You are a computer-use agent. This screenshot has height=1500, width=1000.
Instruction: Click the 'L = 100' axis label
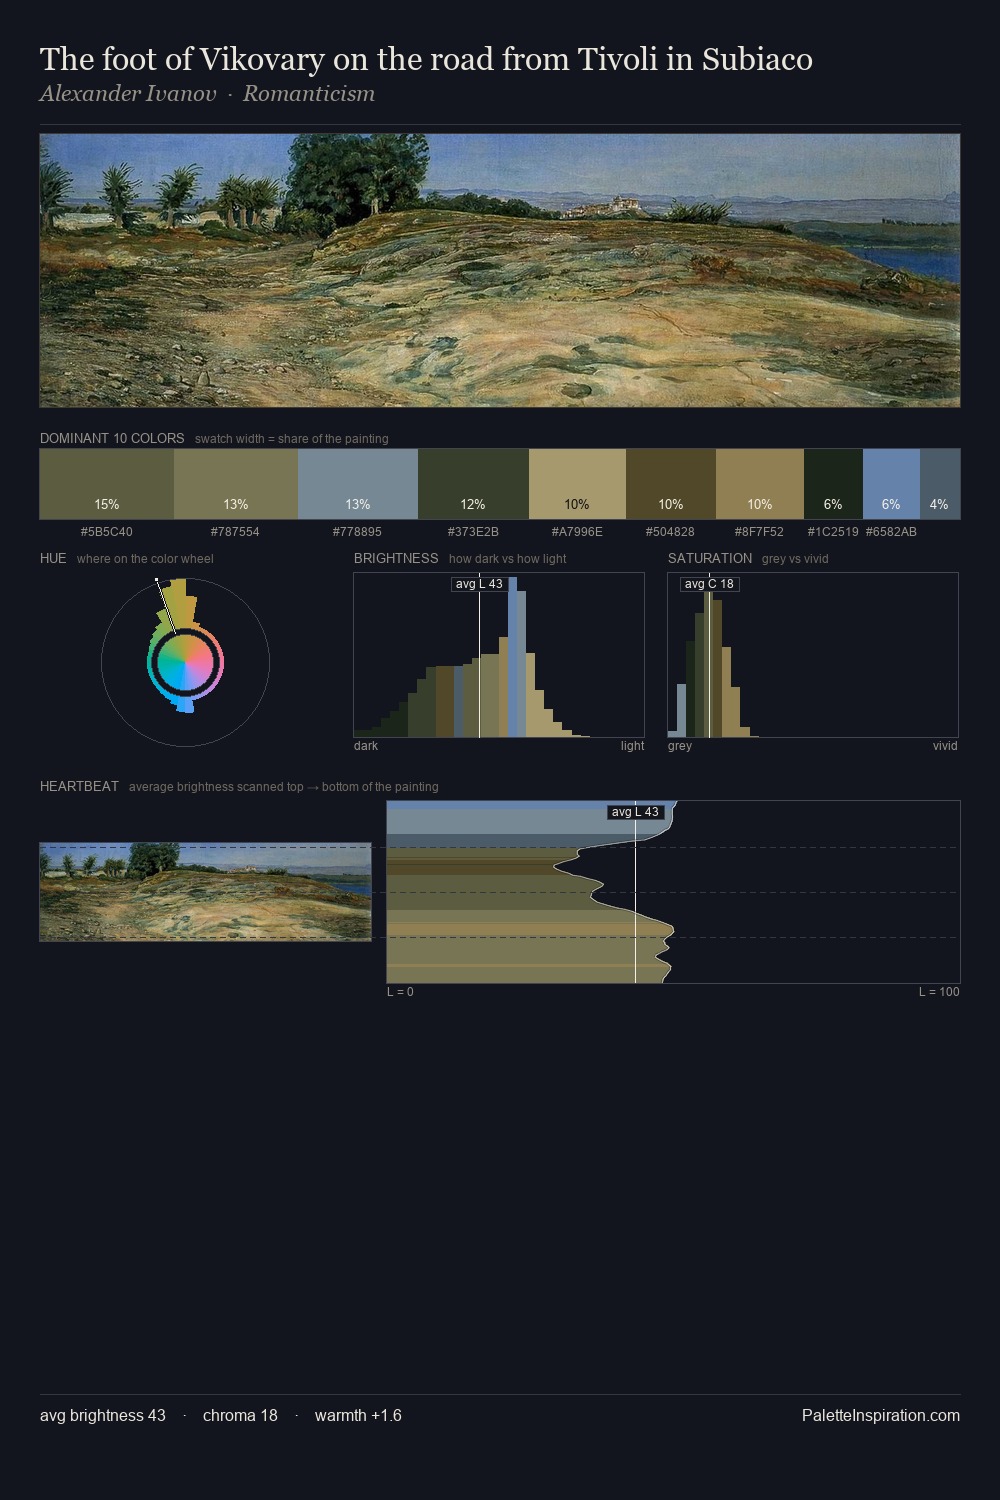[x=940, y=992]
